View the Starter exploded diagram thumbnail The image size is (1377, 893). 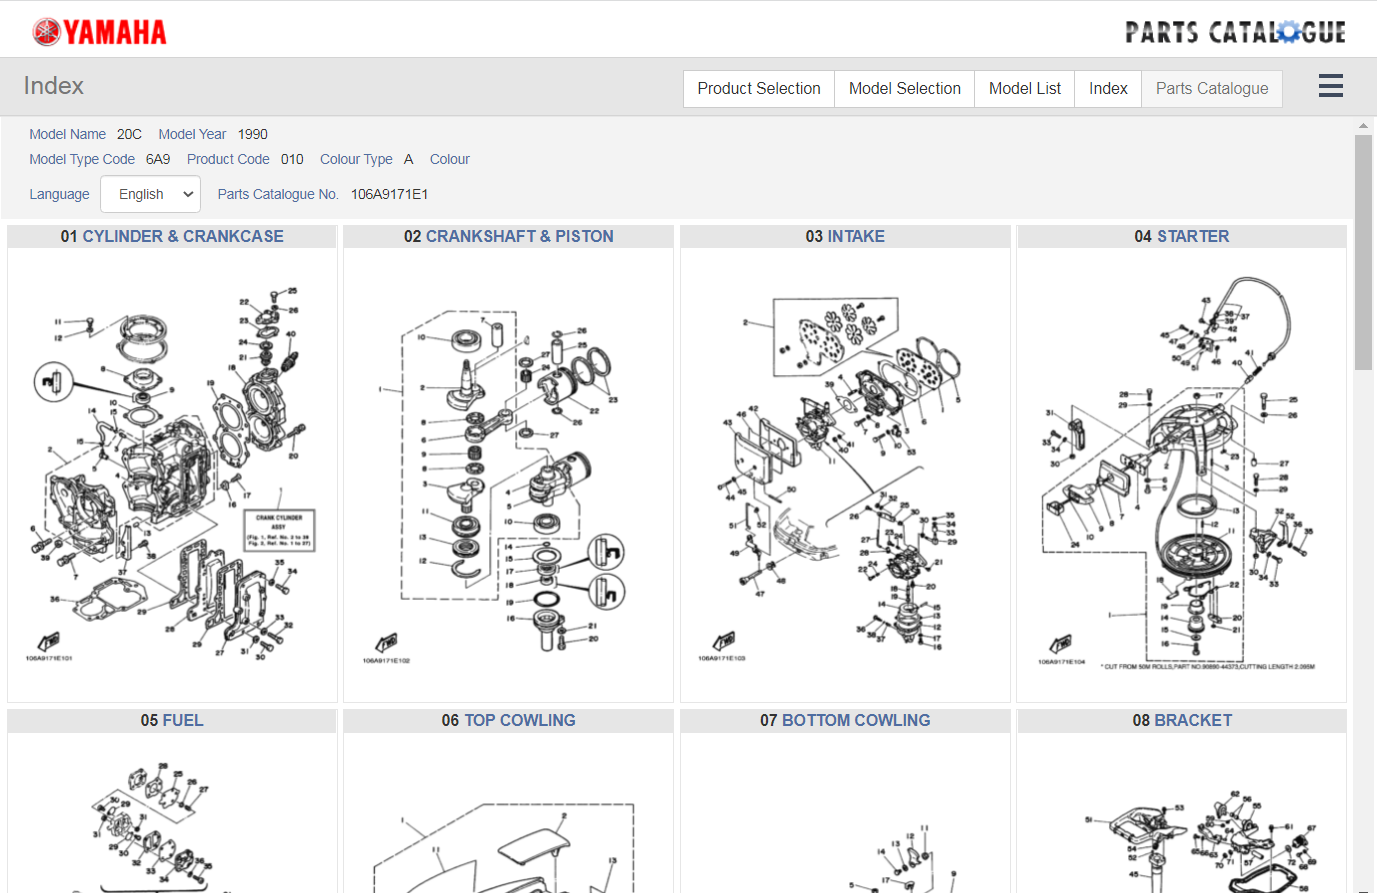click(x=1182, y=475)
